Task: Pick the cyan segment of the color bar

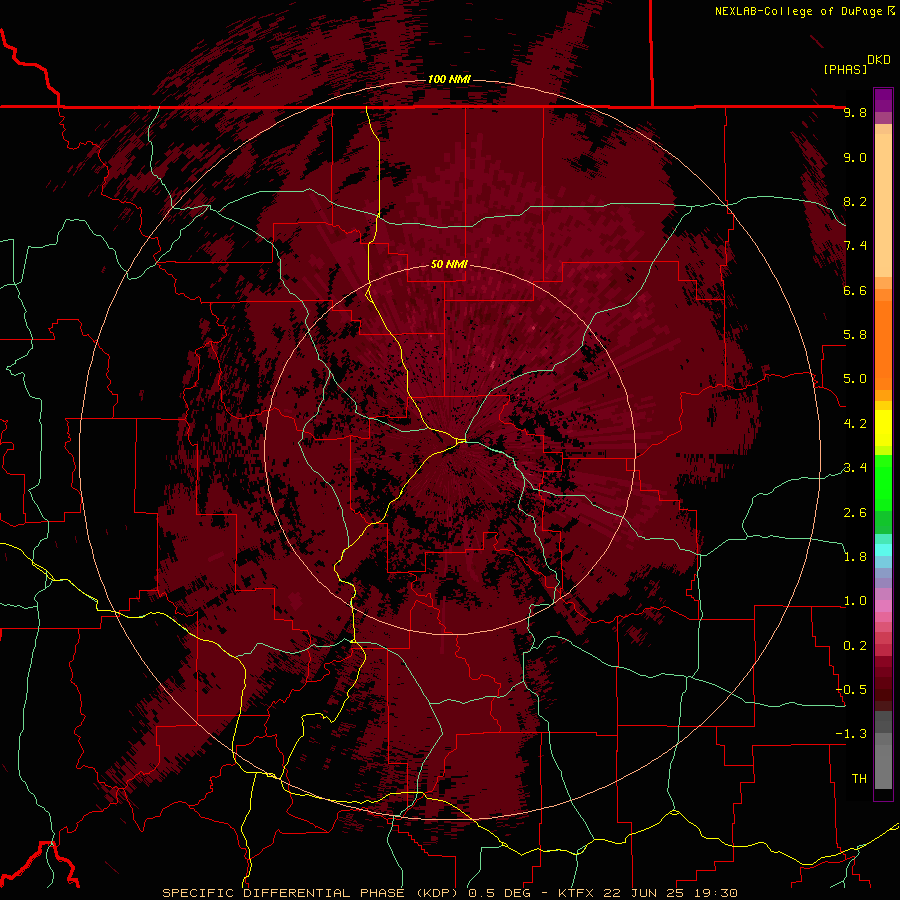Action: click(x=883, y=550)
